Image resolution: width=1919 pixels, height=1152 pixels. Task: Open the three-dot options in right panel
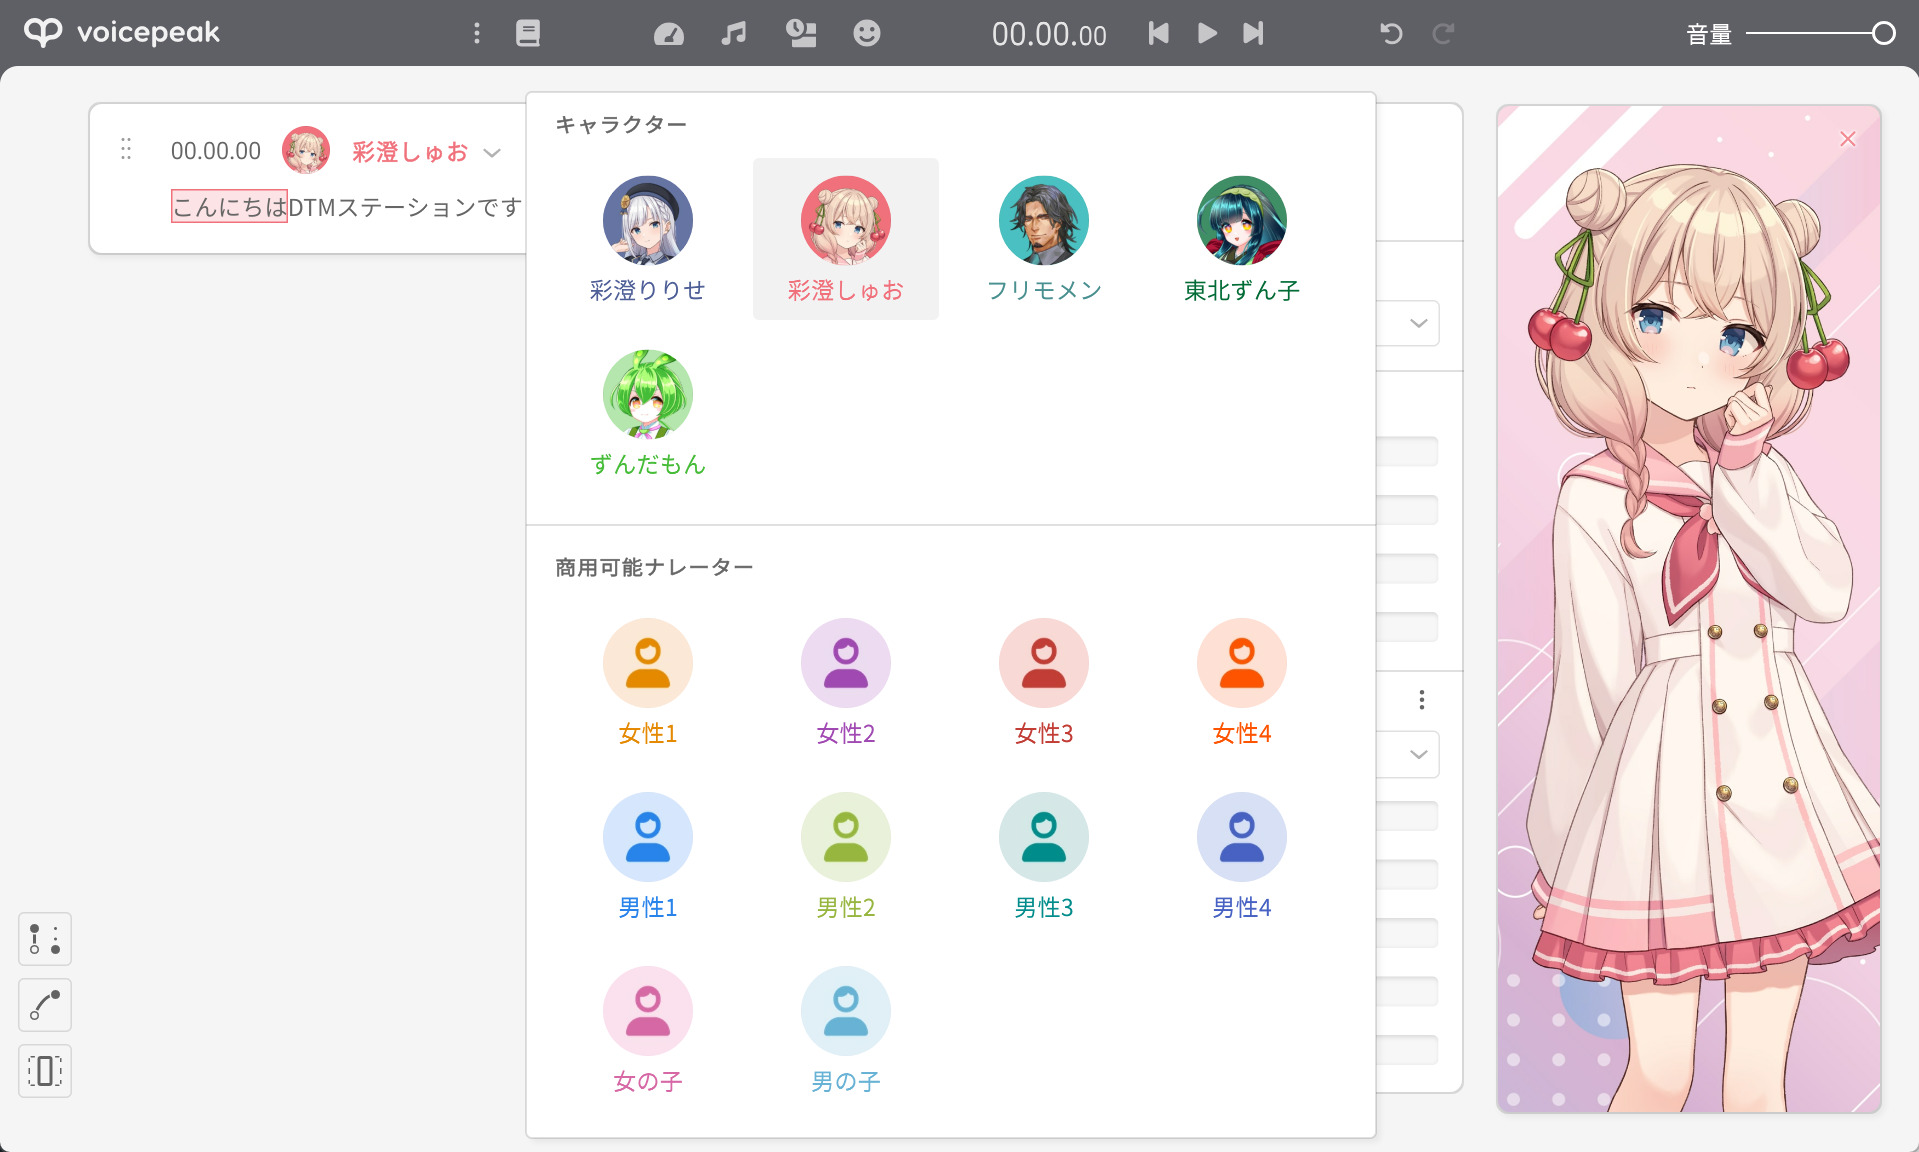(x=1422, y=700)
